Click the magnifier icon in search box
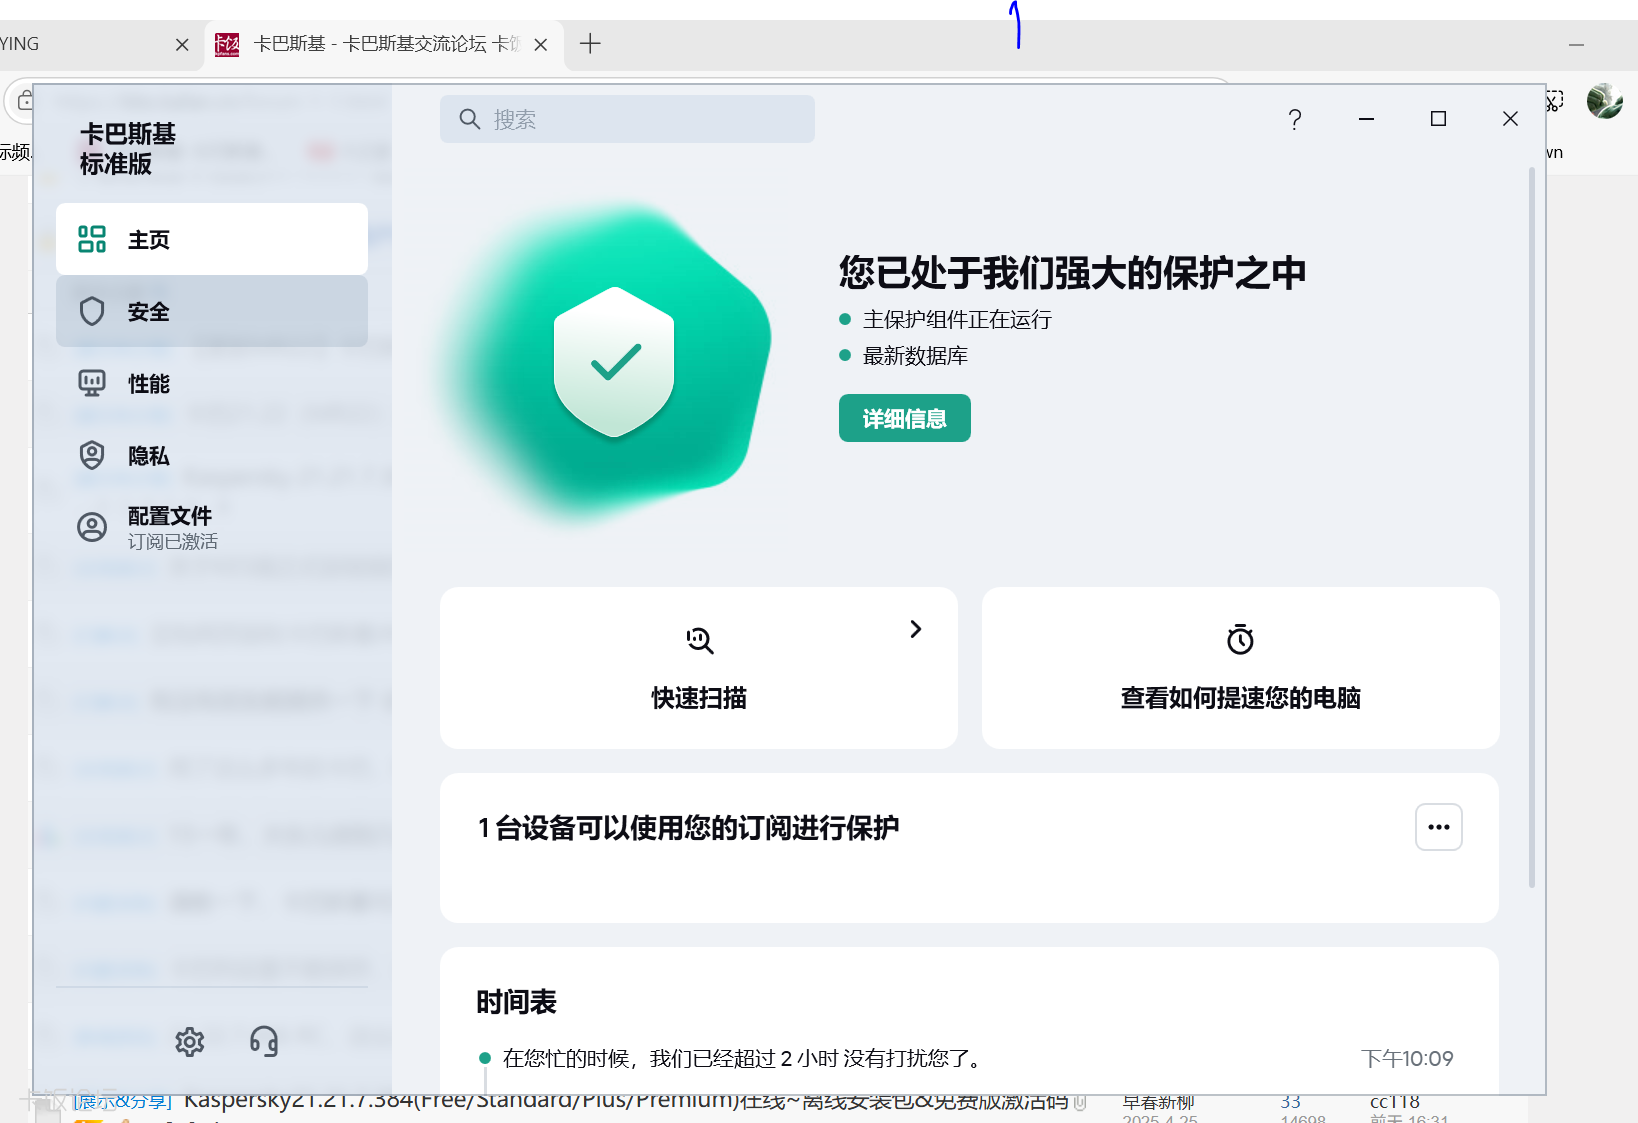1638x1123 pixels. click(470, 119)
